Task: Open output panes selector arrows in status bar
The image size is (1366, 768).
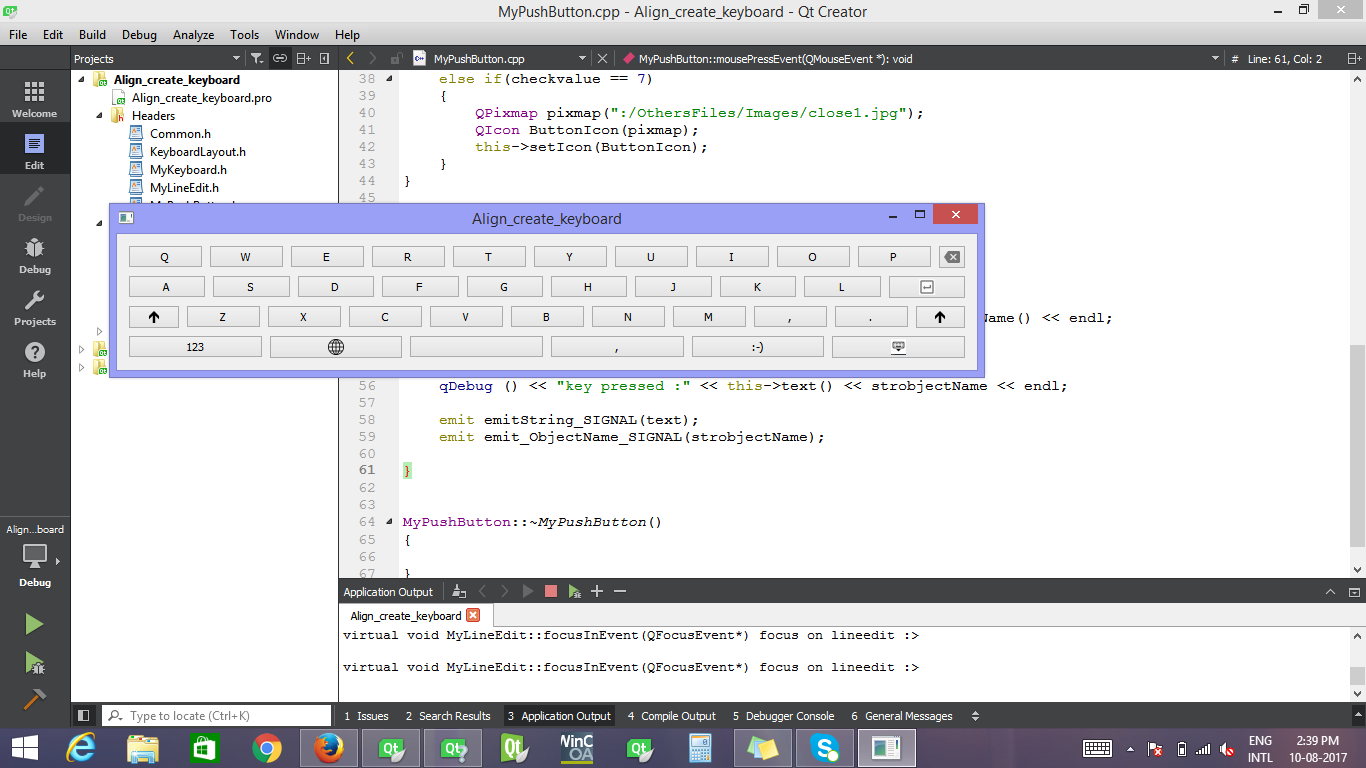Action: (x=976, y=716)
